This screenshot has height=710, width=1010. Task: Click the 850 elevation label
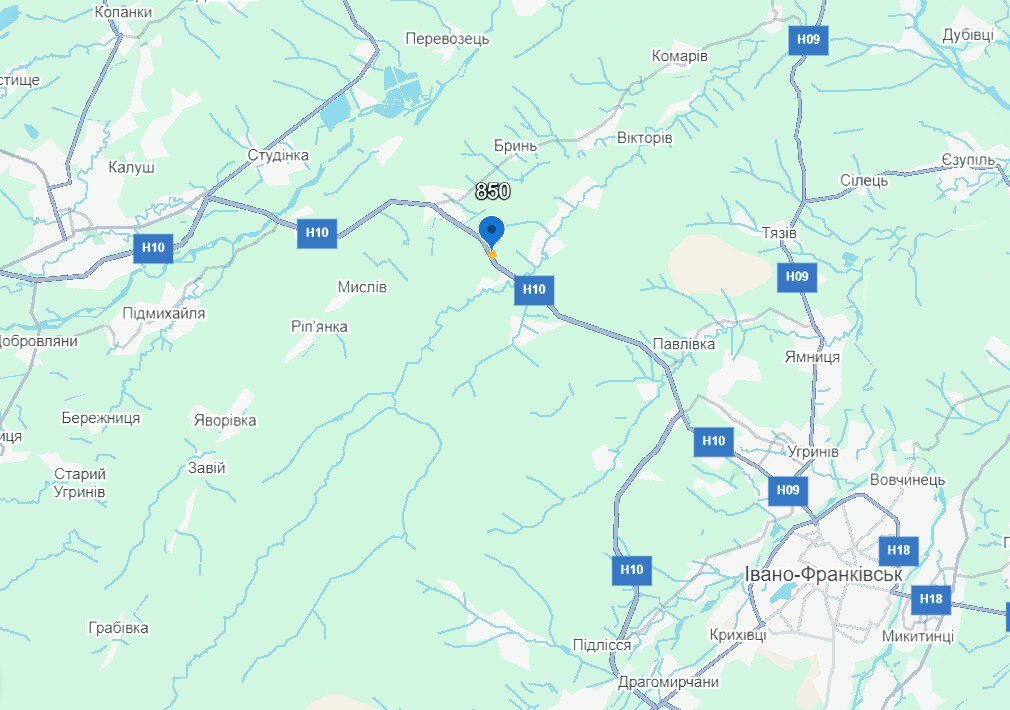click(493, 191)
